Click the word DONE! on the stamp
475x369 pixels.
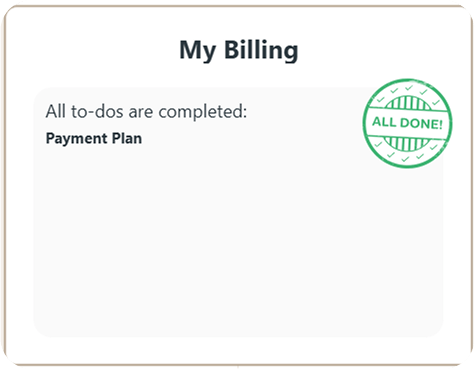click(x=422, y=124)
